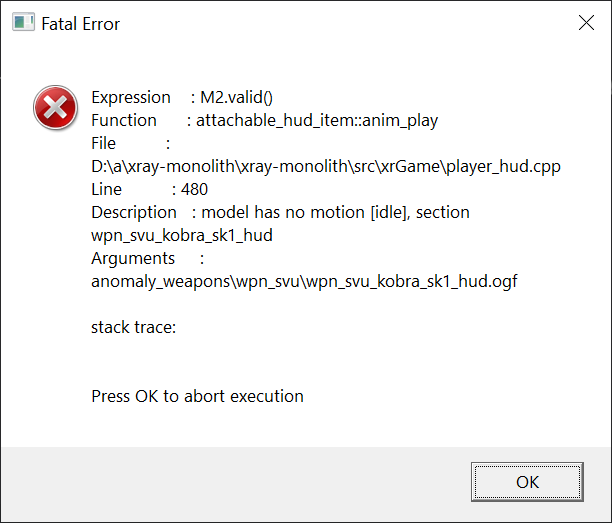Click the "stack trace:" text
Viewport: 612px width, 523px height.
(x=133, y=327)
